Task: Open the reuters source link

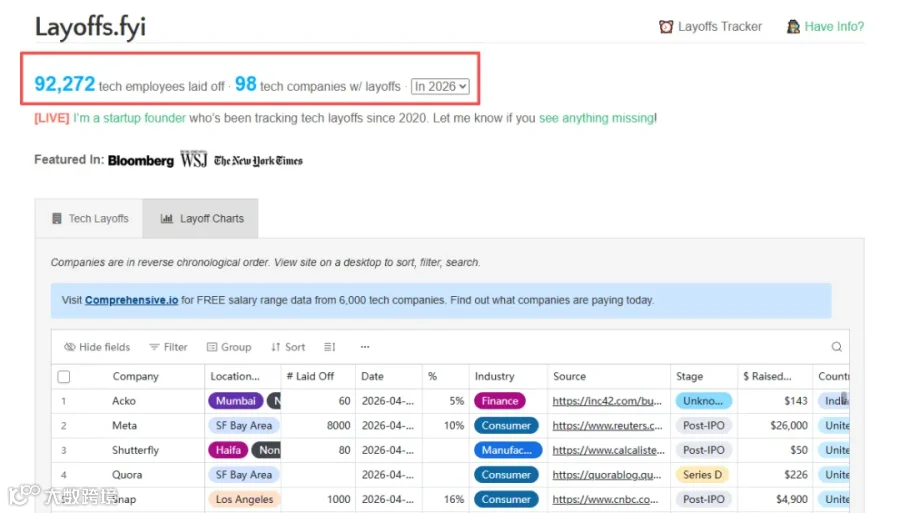Action: click(607, 426)
